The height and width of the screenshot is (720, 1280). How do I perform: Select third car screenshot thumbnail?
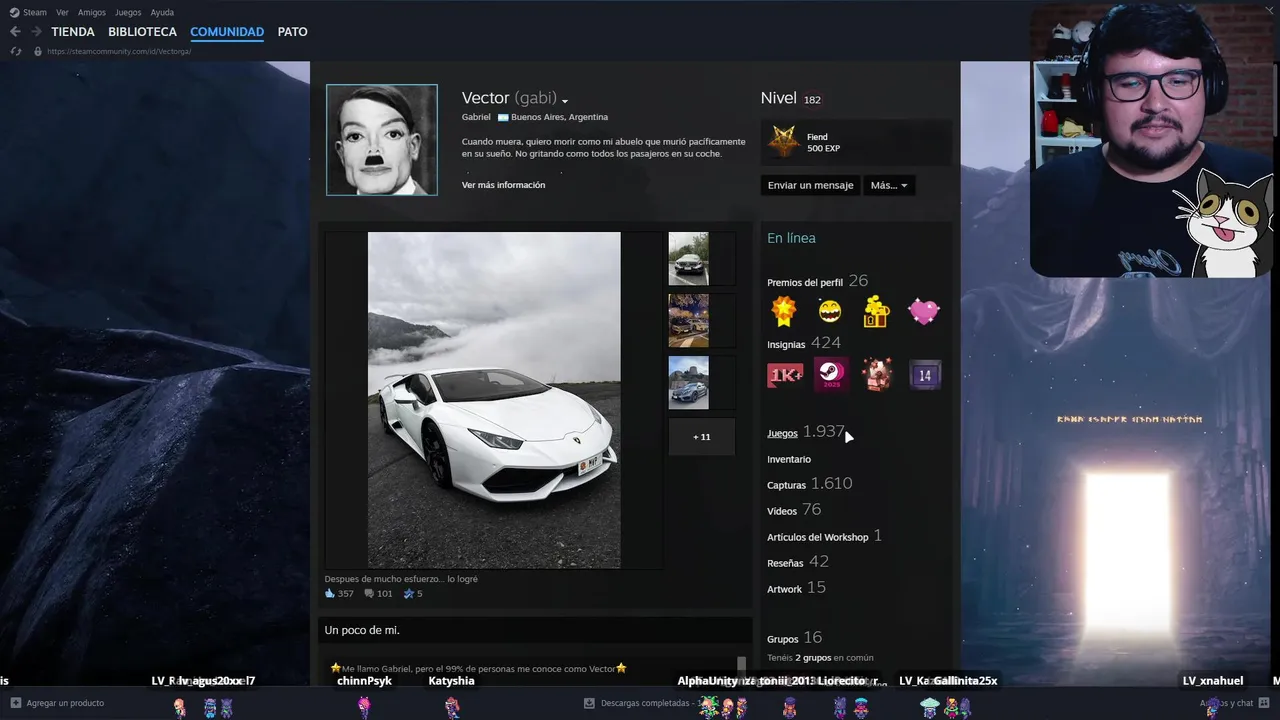[688, 383]
